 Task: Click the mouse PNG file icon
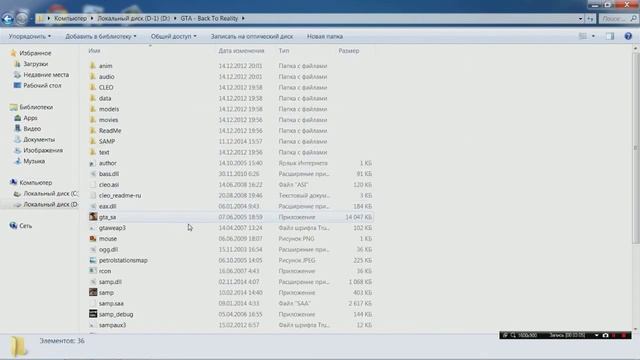pos(93,238)
